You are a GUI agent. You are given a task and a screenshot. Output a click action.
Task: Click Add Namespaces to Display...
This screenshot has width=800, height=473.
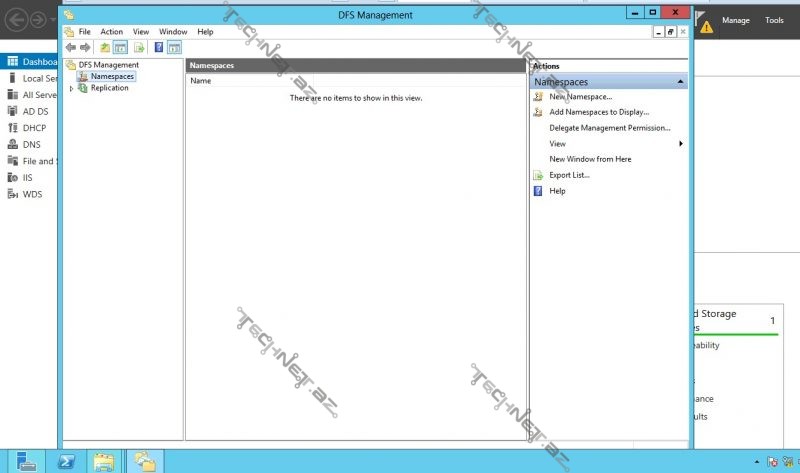598,112
